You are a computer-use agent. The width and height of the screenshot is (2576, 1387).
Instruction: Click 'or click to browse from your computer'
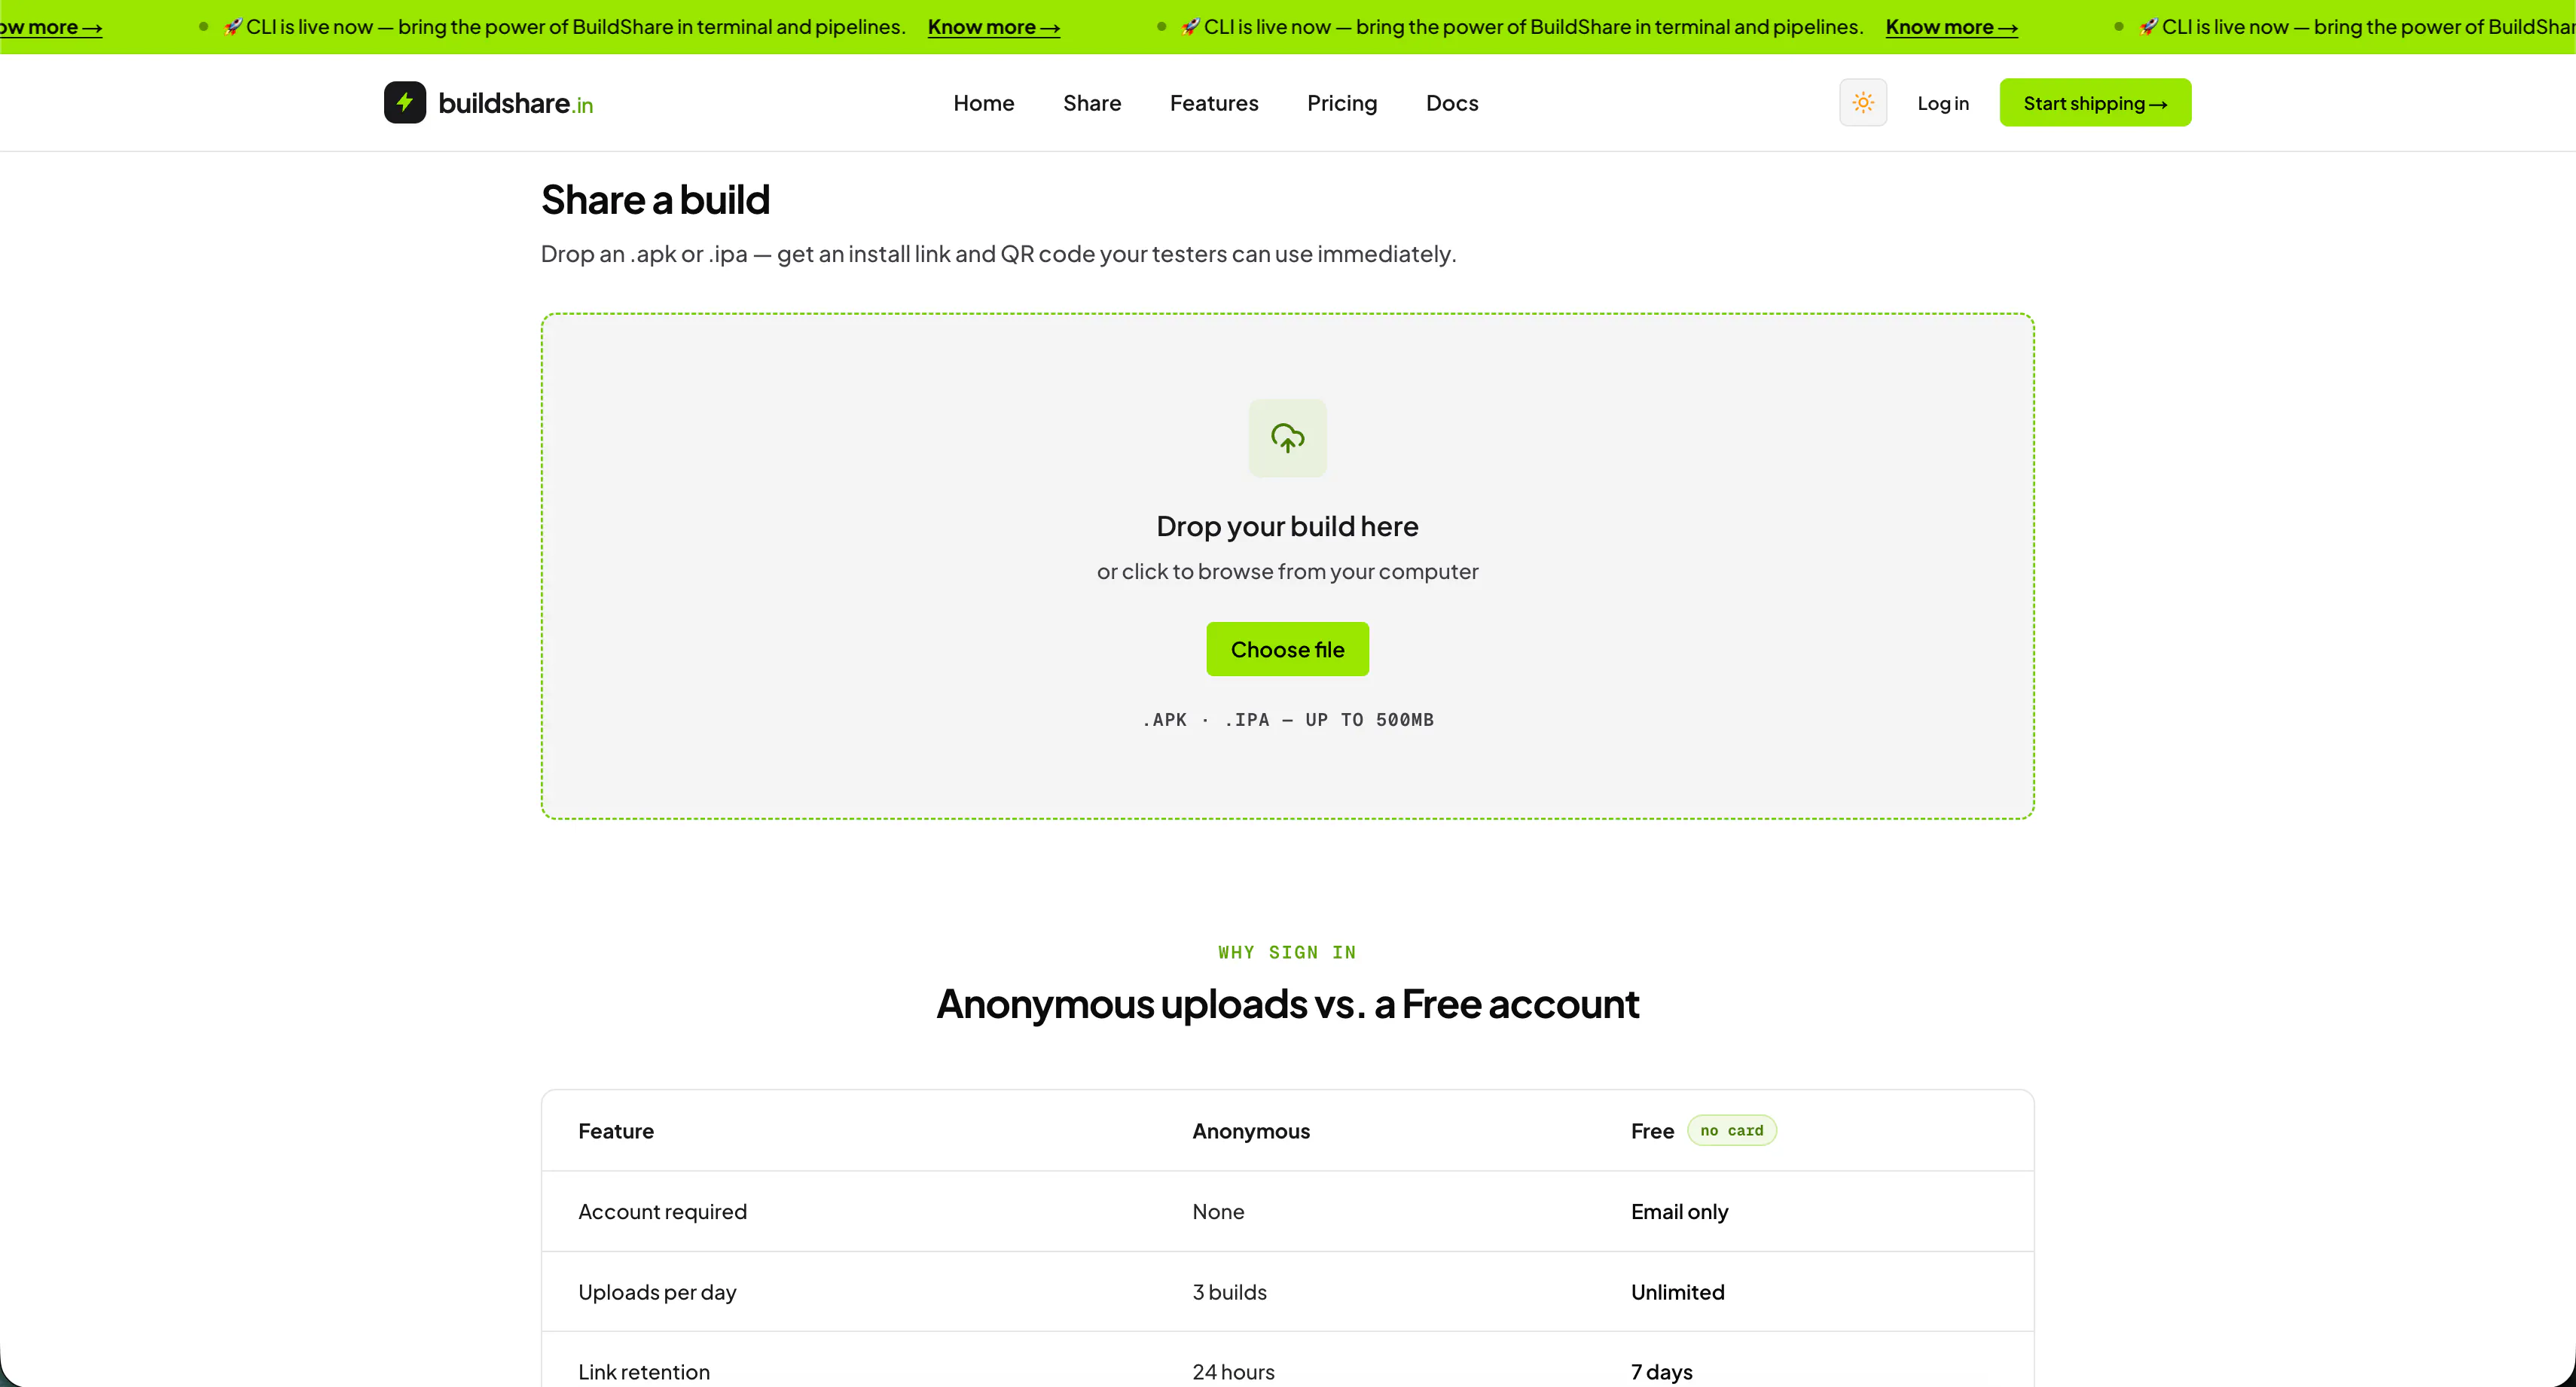[x=1287, y=571]
